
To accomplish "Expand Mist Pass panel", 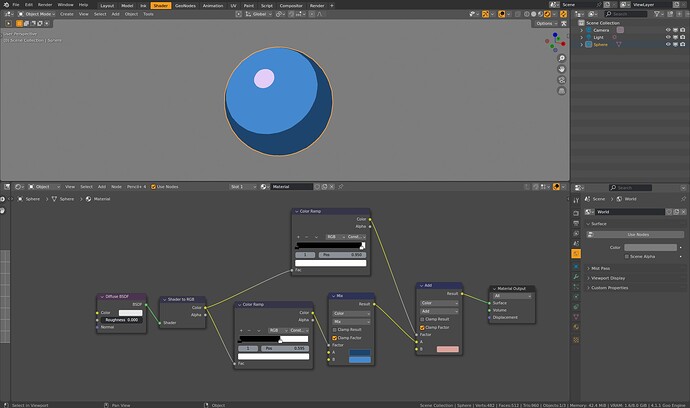I will [x=636, y=268].
